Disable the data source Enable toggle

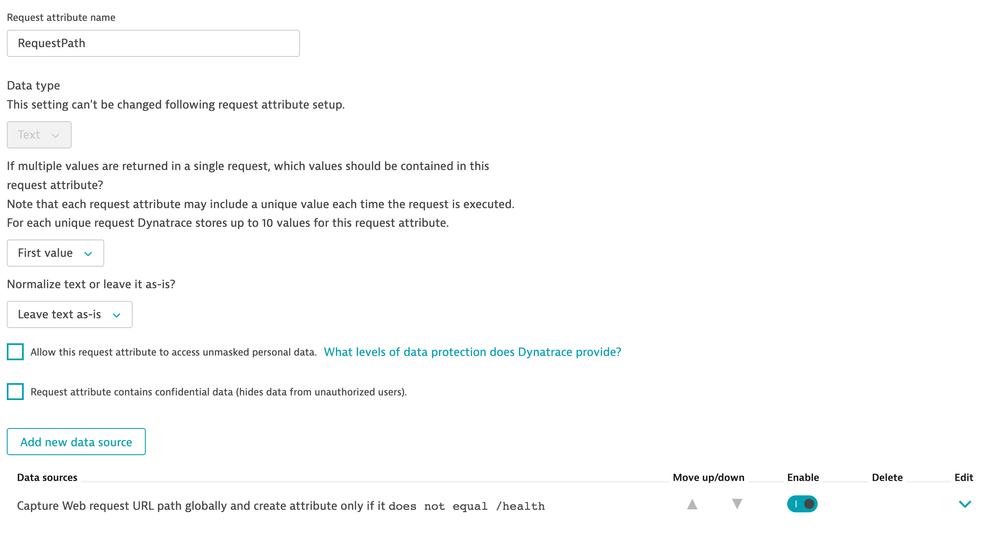point(802,504)
